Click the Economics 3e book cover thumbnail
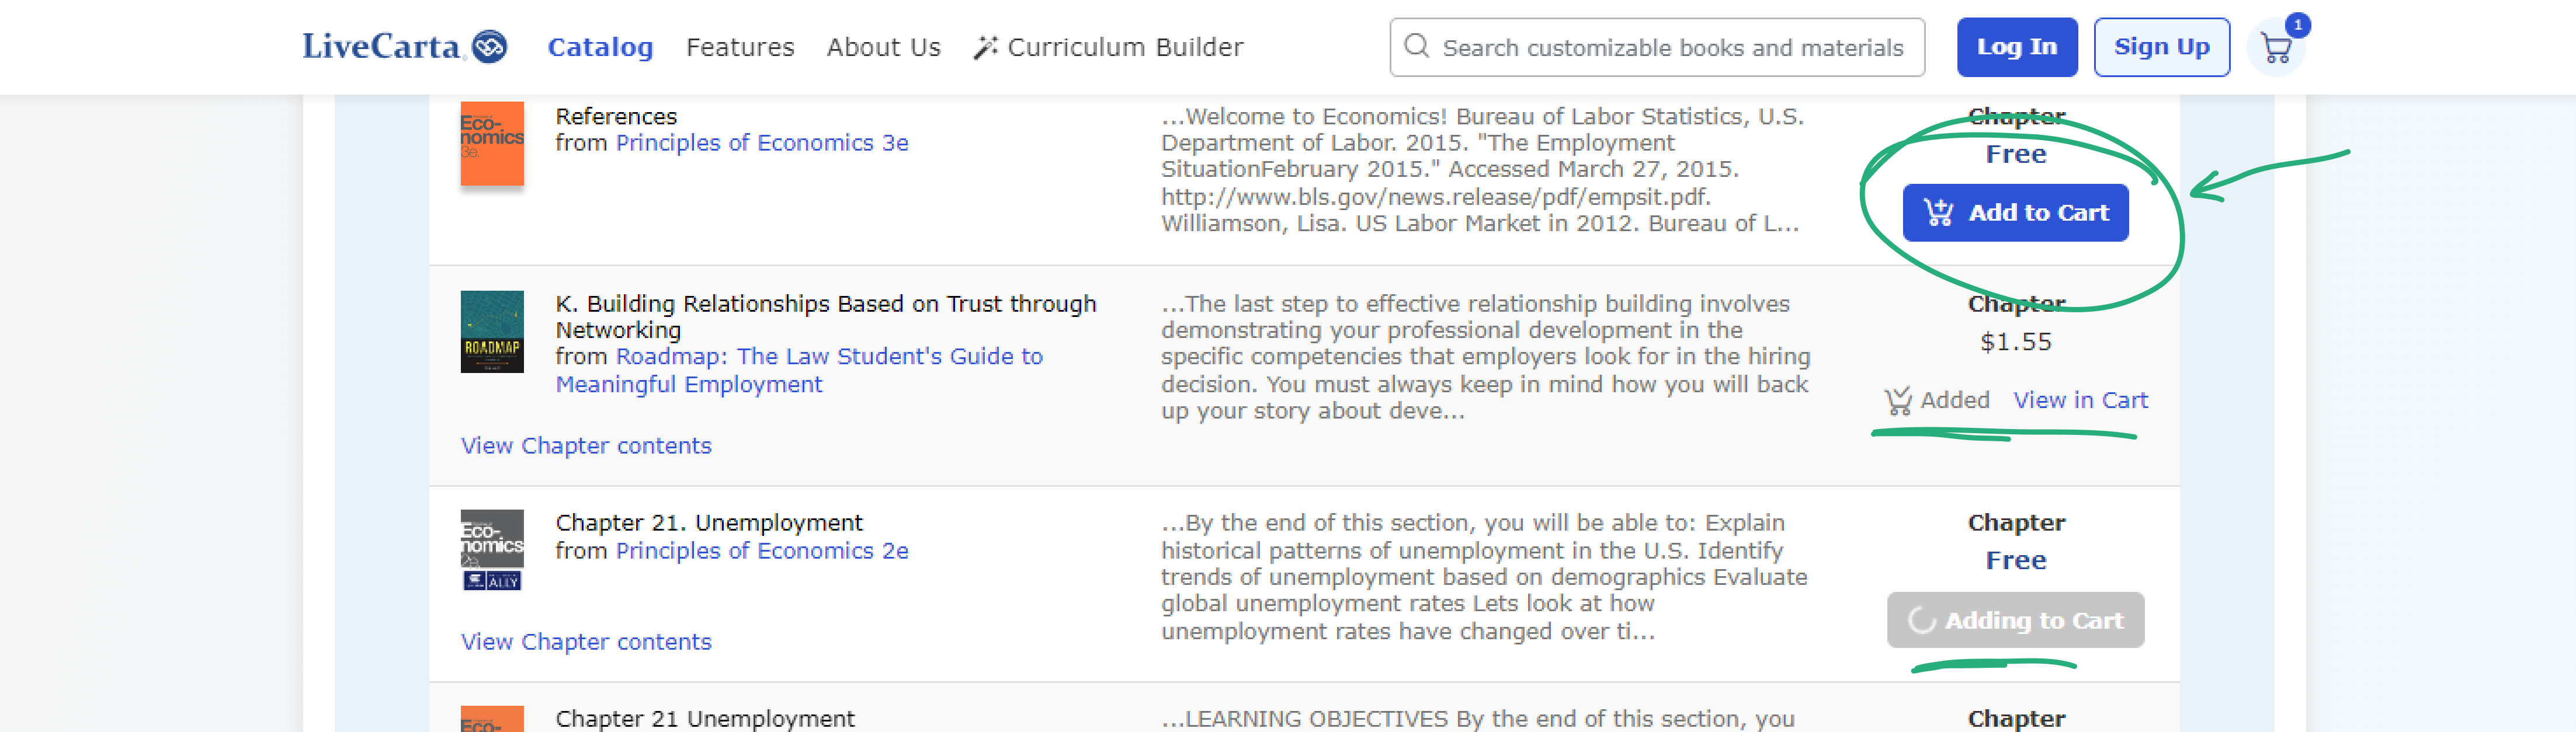Image resolution: width=2576 pixels, height=732 pixels. pyautogui.click(x=492, y=143)
